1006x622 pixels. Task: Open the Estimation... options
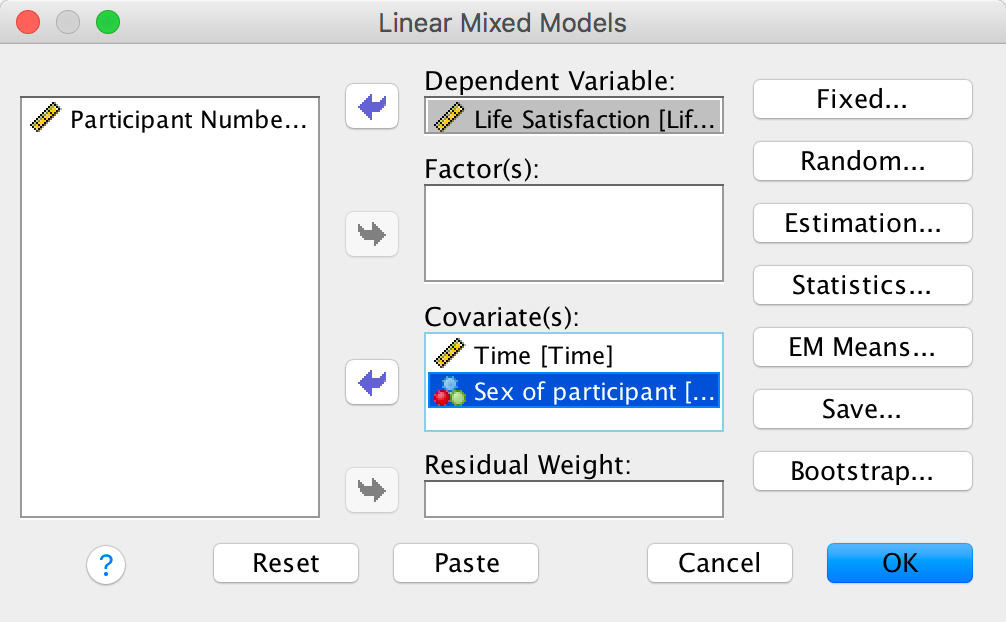click(x=862, y=223)
